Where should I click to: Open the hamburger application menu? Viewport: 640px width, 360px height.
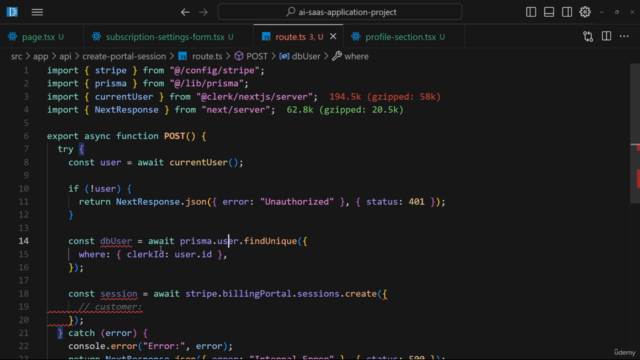(x=37, y=12)
